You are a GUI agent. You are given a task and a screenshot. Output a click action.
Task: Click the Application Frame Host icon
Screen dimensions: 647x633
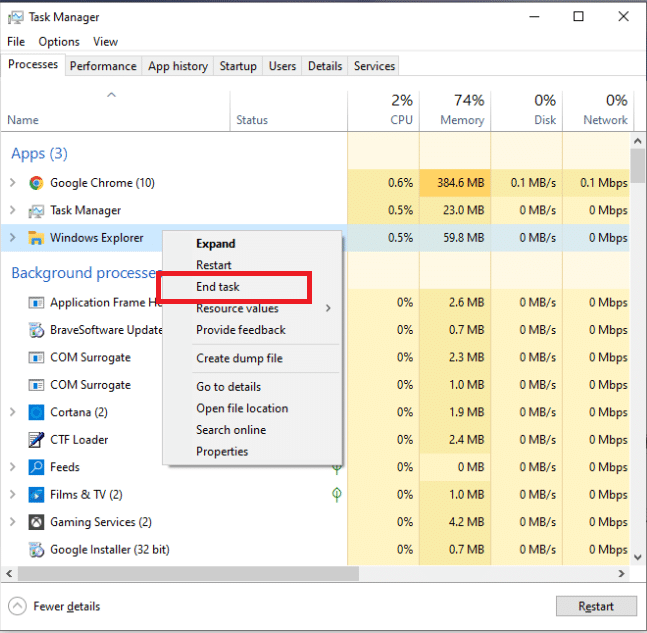pos(36,303)
